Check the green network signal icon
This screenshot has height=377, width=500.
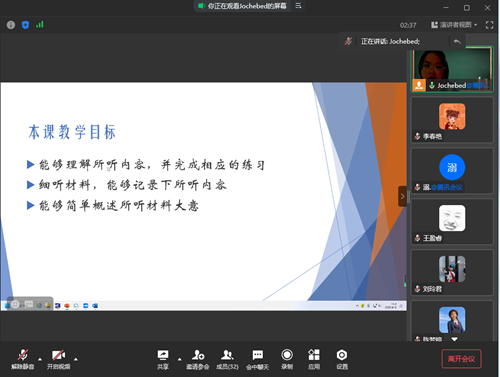point(40,24)
